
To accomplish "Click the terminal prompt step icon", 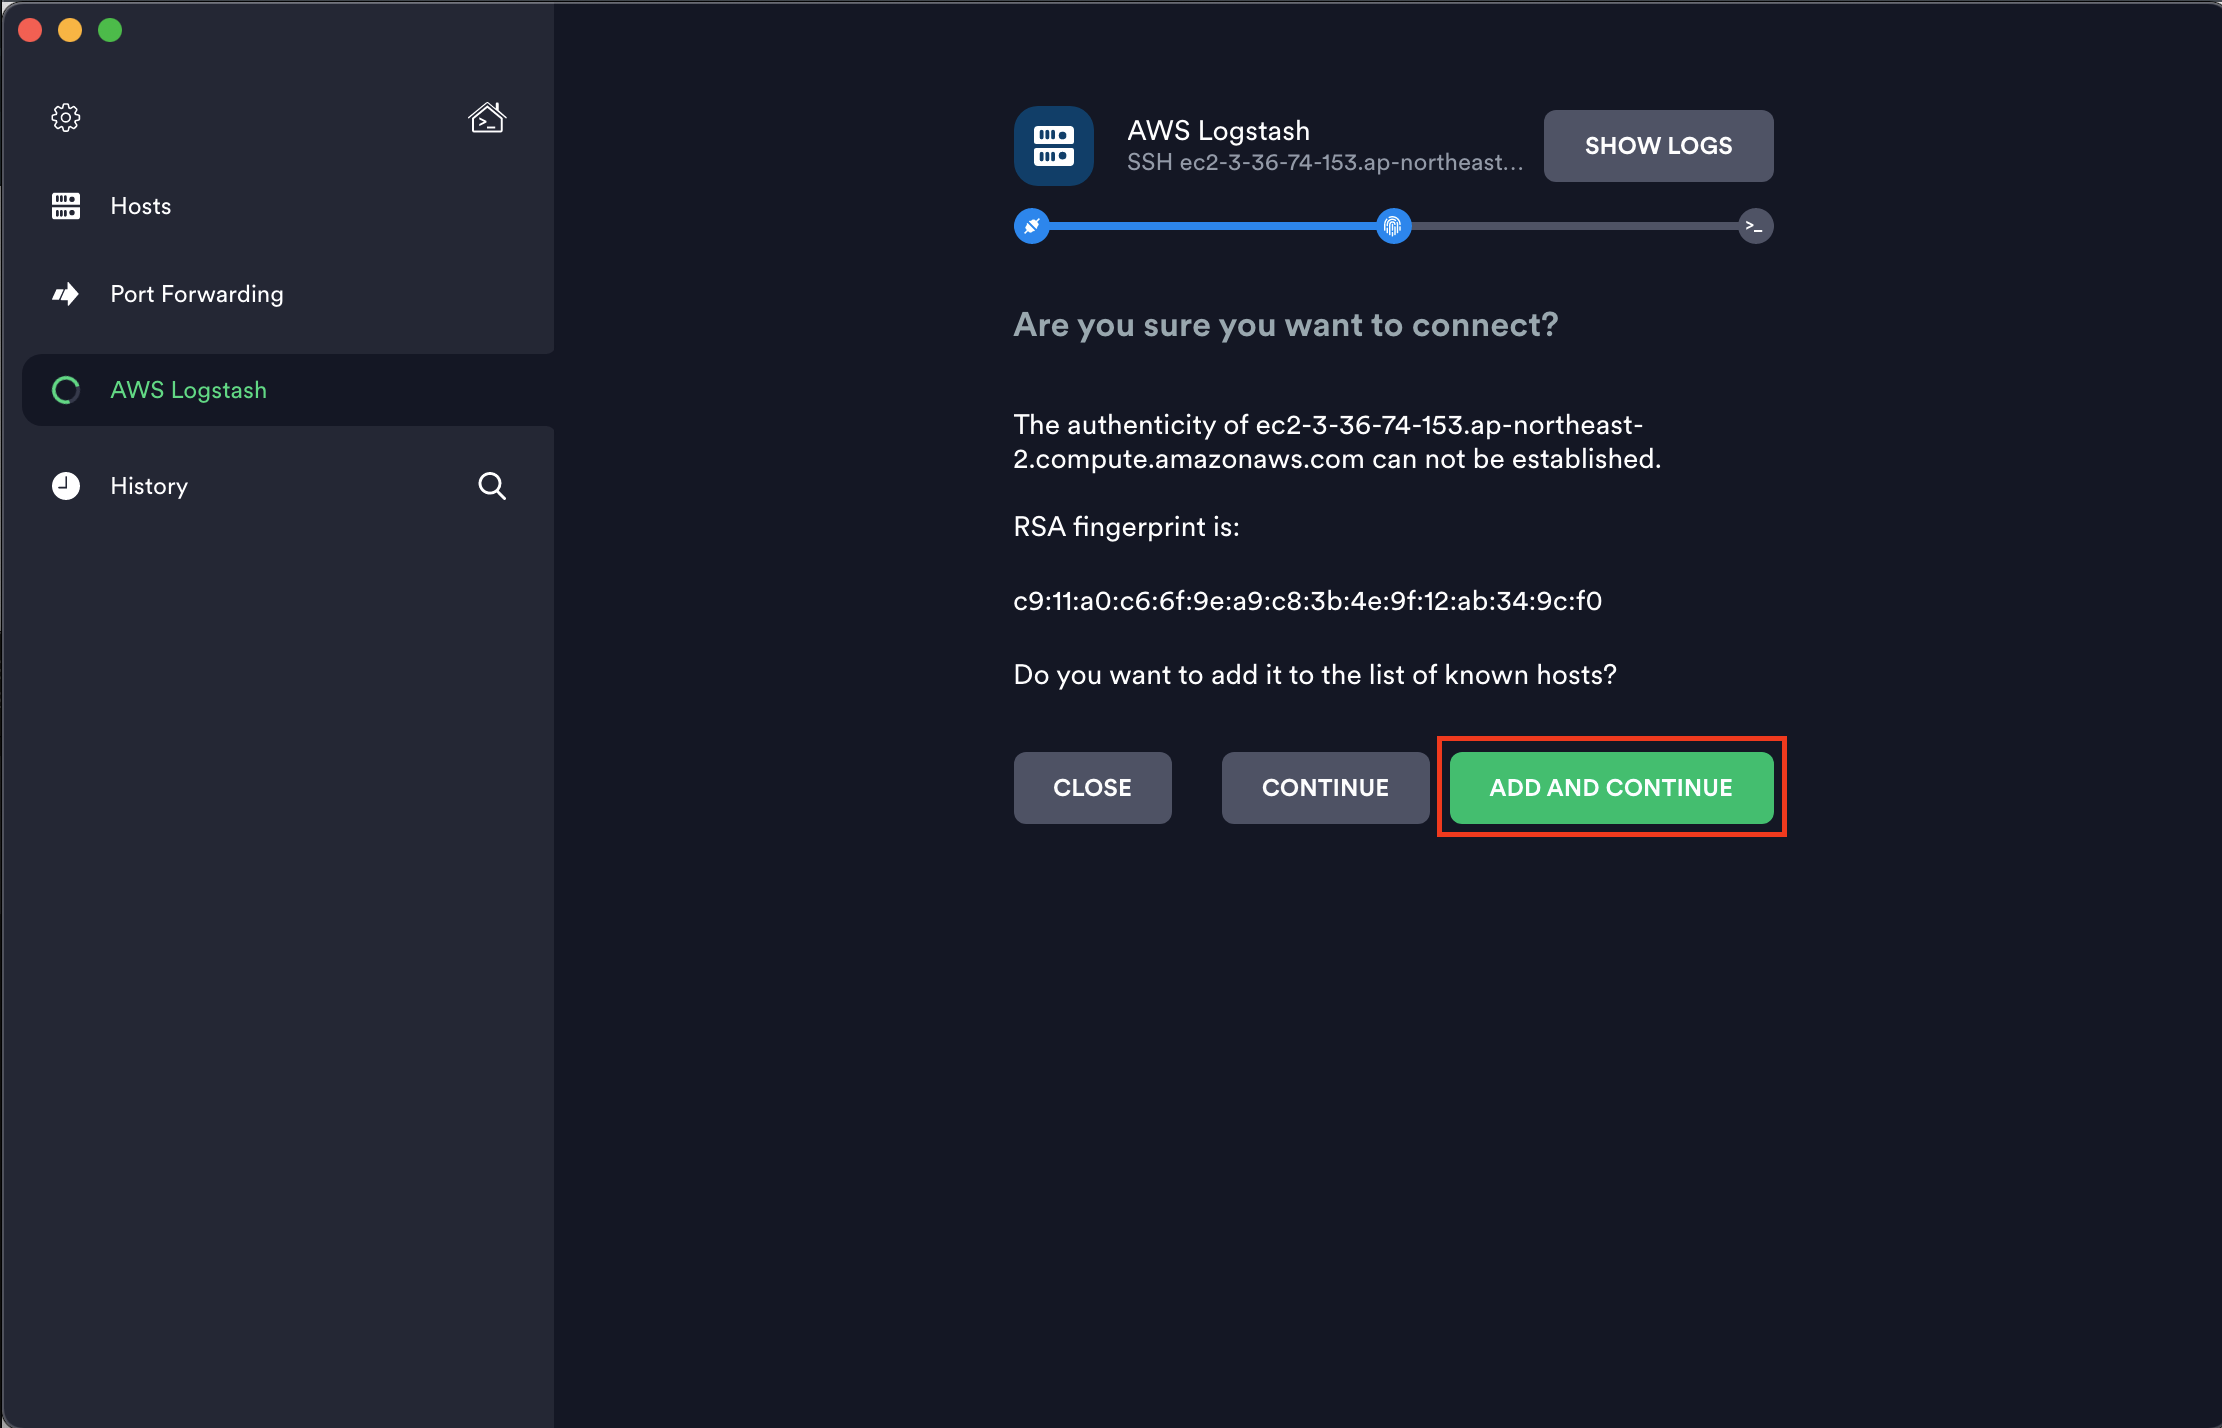I will (x=1755, y=226).
